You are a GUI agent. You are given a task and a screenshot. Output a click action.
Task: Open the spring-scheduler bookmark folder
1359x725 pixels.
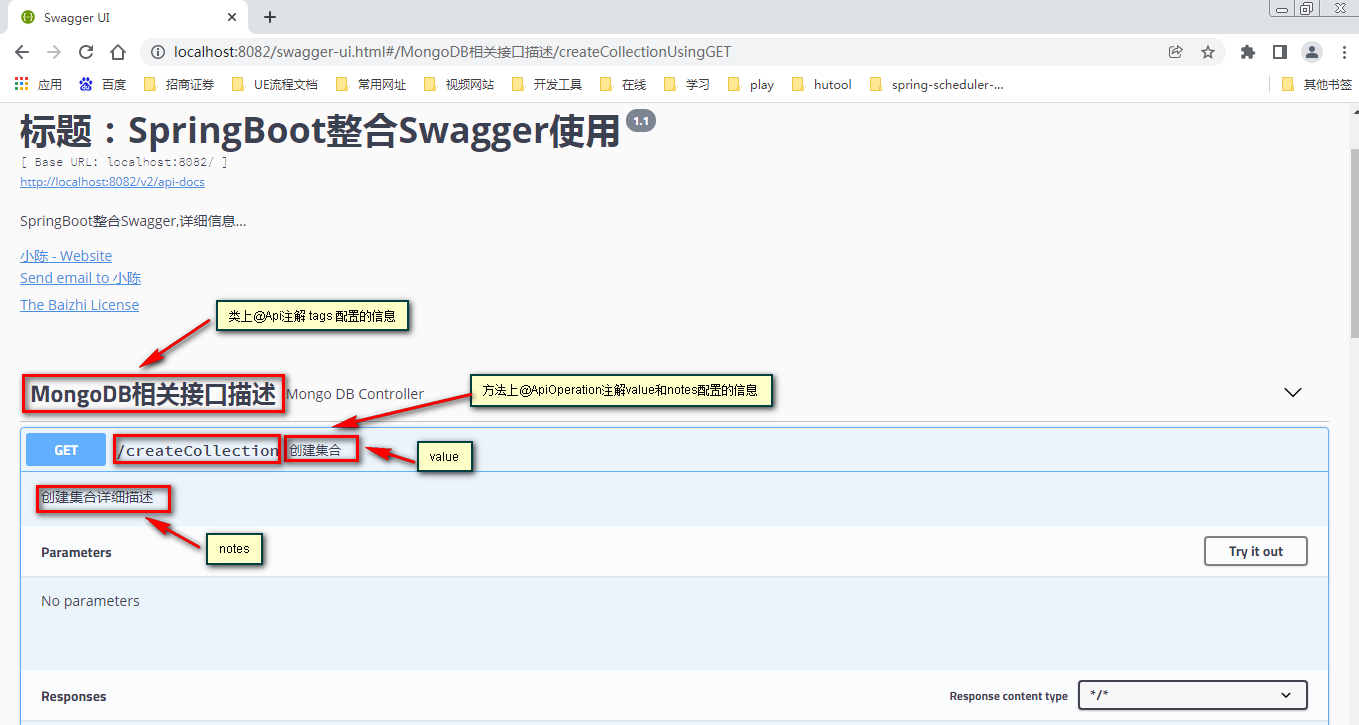[937, 85]
